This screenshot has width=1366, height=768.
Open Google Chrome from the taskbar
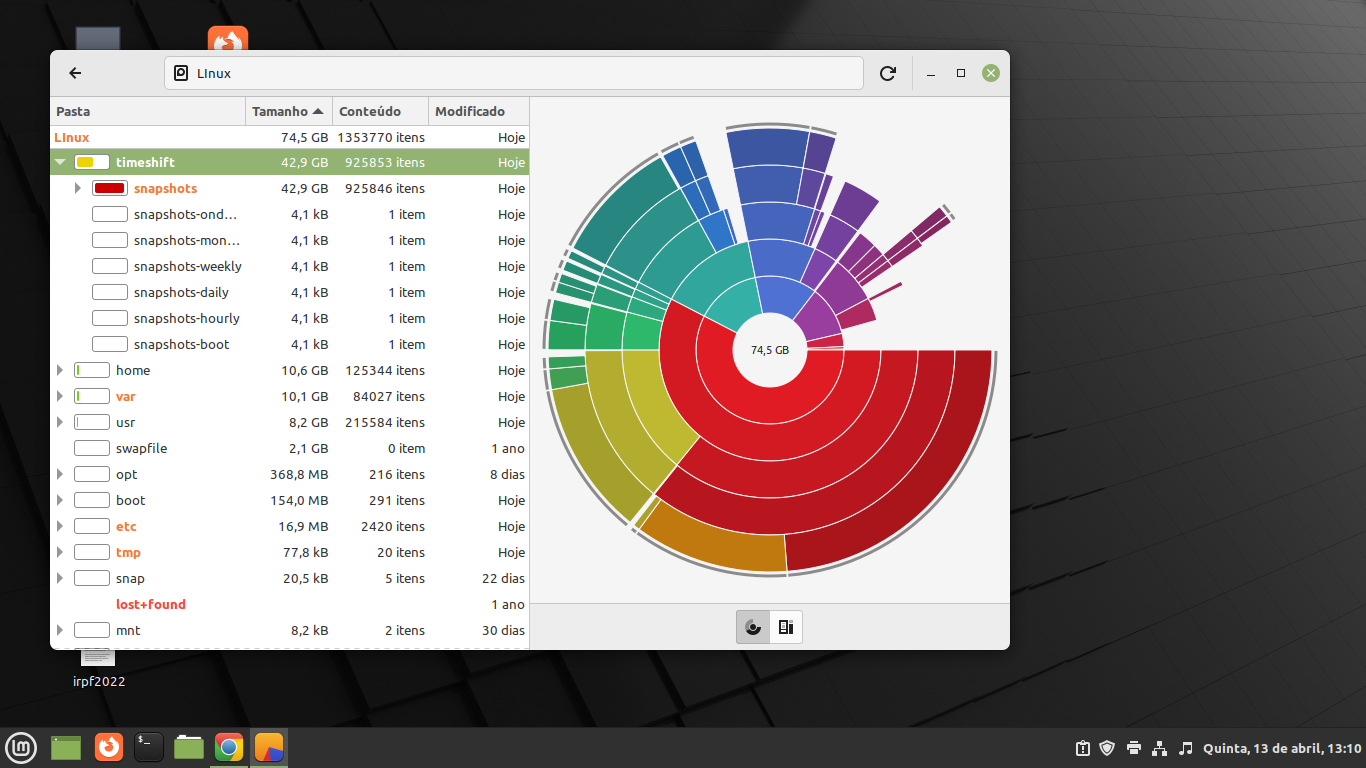(x=229, y=747)
